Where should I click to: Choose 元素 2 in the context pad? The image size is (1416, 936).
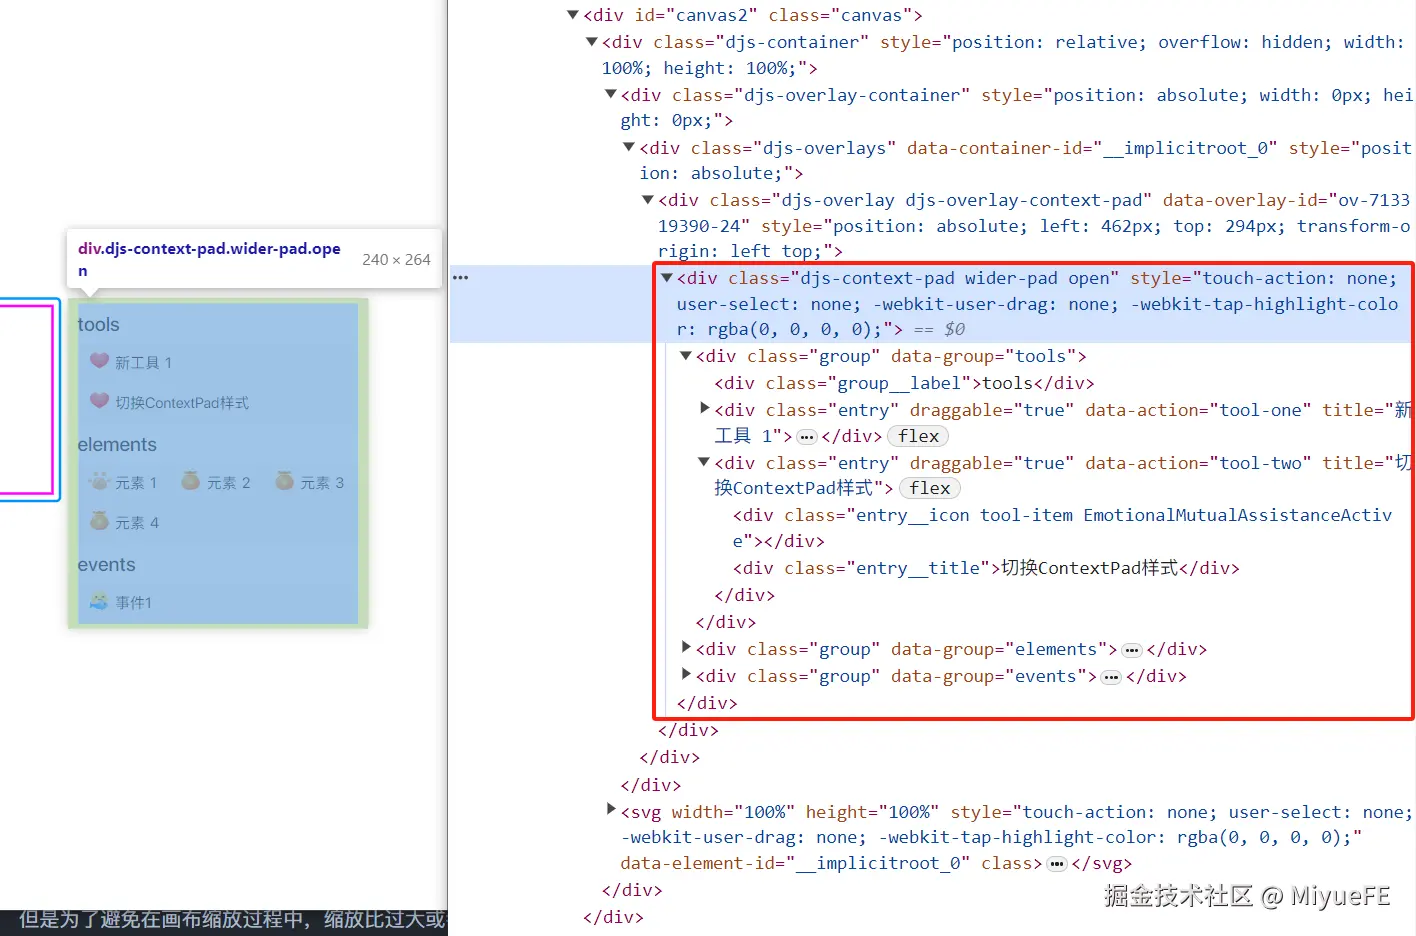point(215,482)
